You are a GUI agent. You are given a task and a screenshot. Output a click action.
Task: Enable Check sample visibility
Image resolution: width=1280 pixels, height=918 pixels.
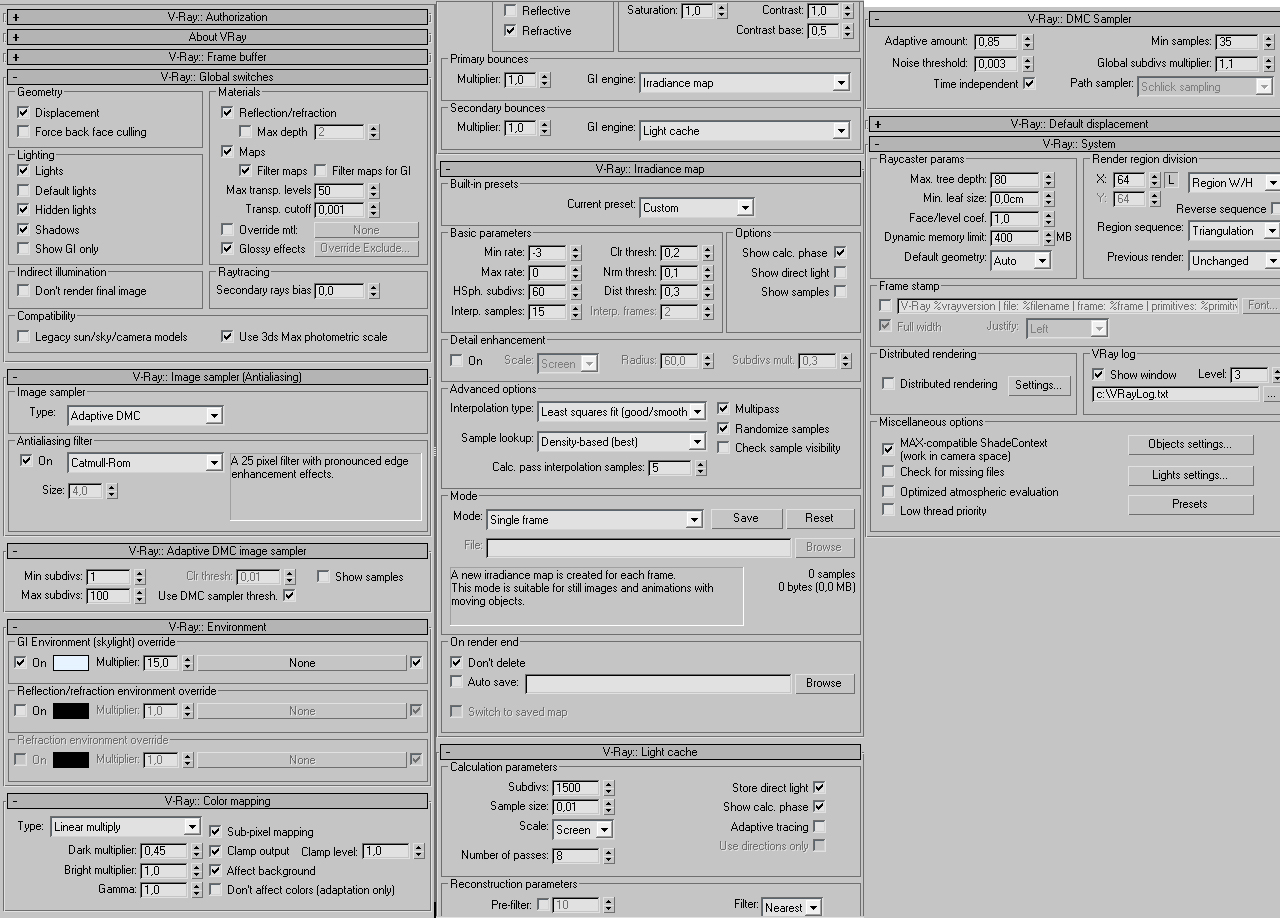[x=724, y=448]
